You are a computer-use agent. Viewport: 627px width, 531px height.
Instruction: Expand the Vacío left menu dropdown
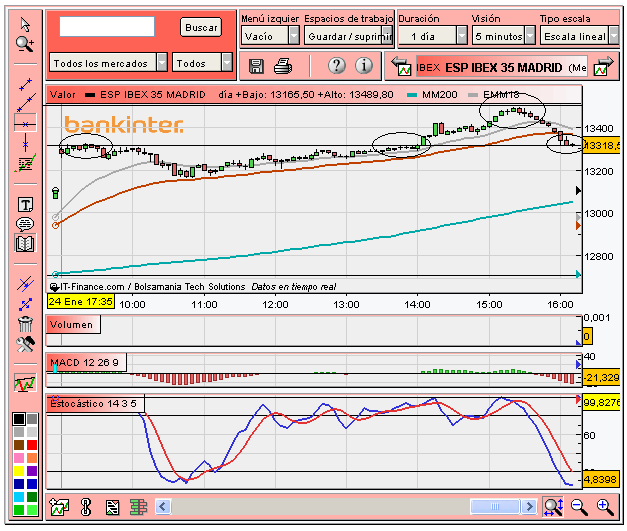(270, 36)
